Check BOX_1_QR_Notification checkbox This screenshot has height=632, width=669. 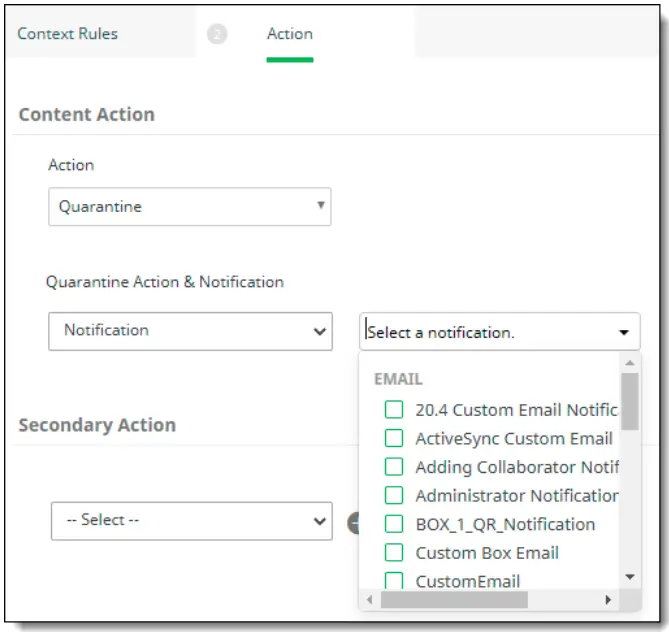393,524
